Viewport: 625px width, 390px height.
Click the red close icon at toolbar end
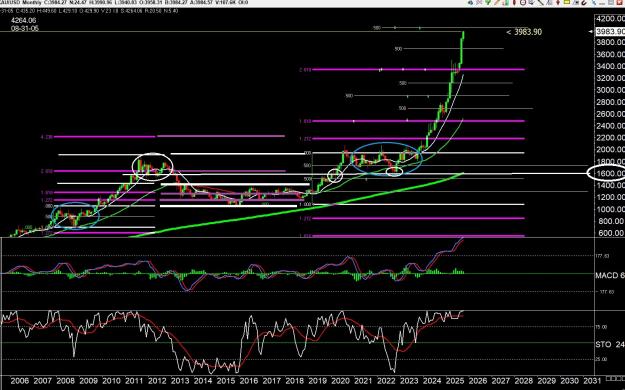tap(619, 2)
